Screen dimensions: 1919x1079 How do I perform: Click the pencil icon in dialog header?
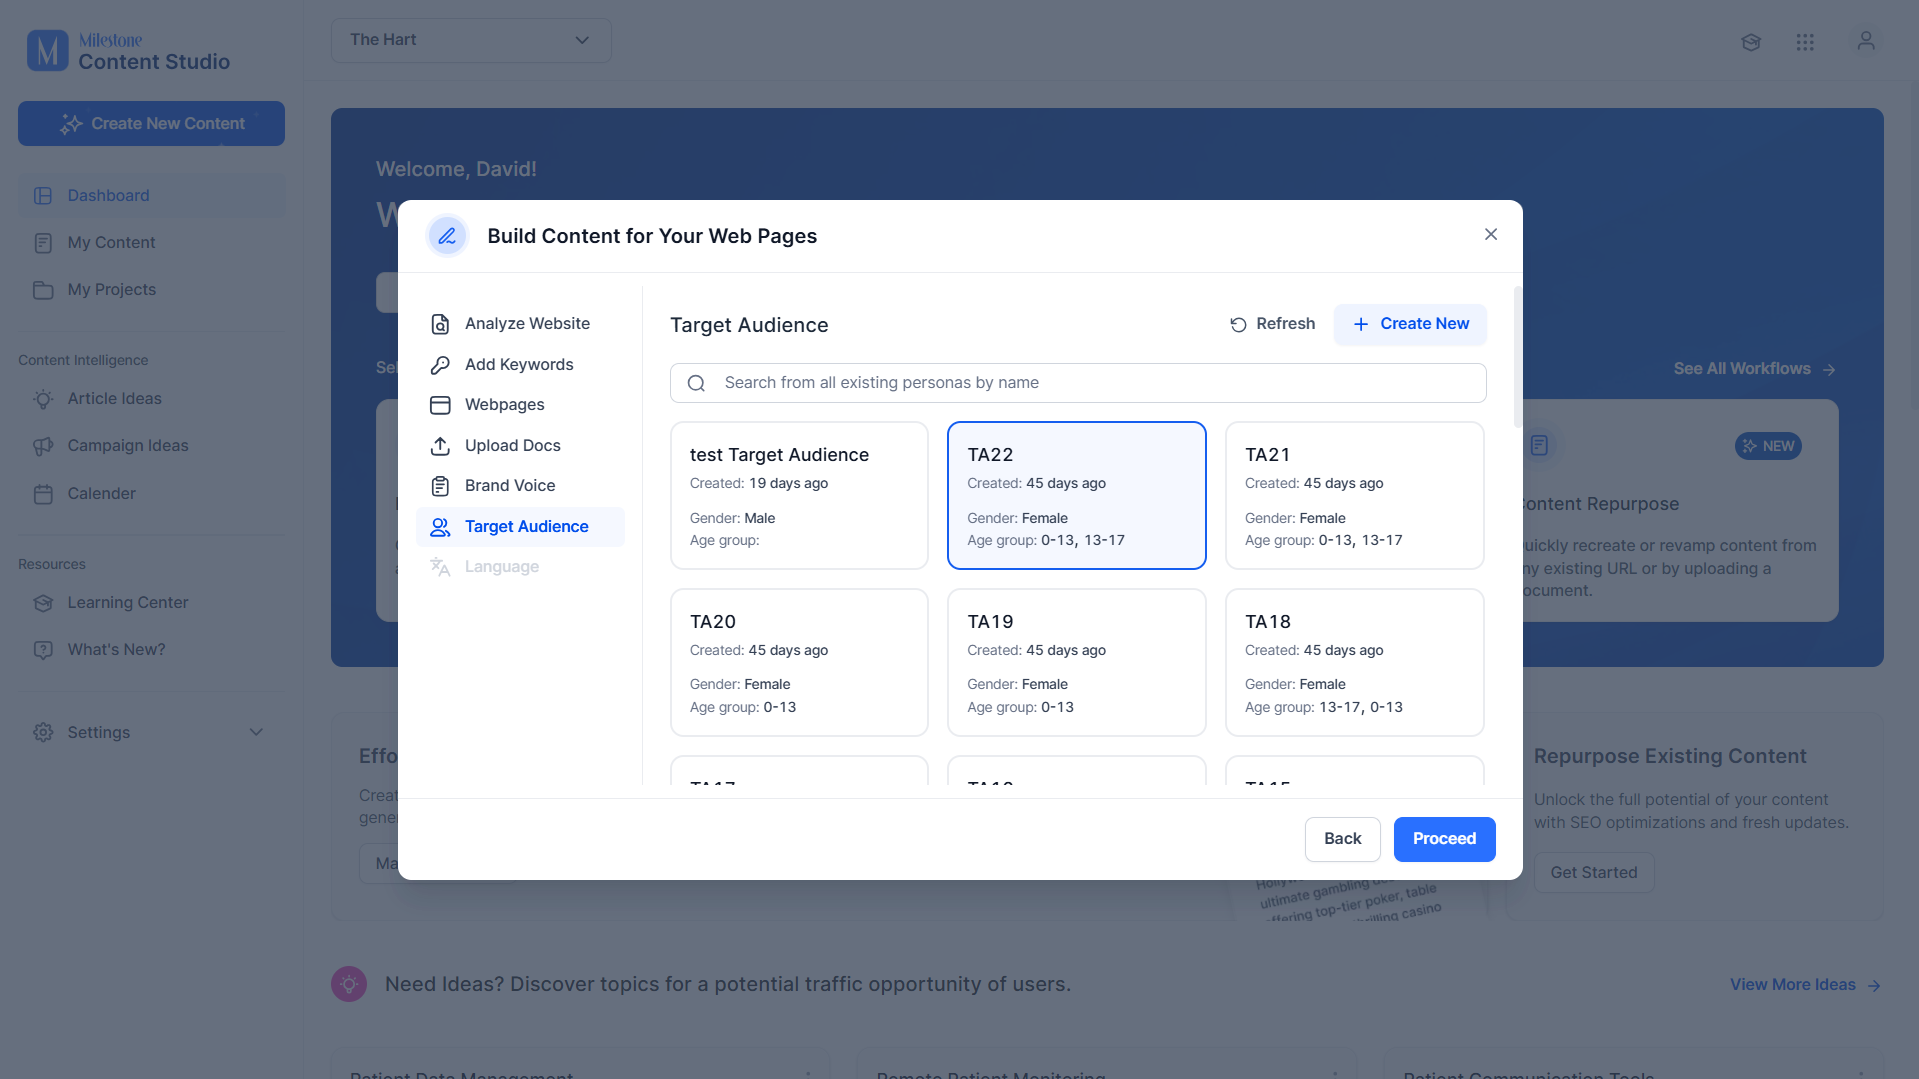(x=447, y=236)
